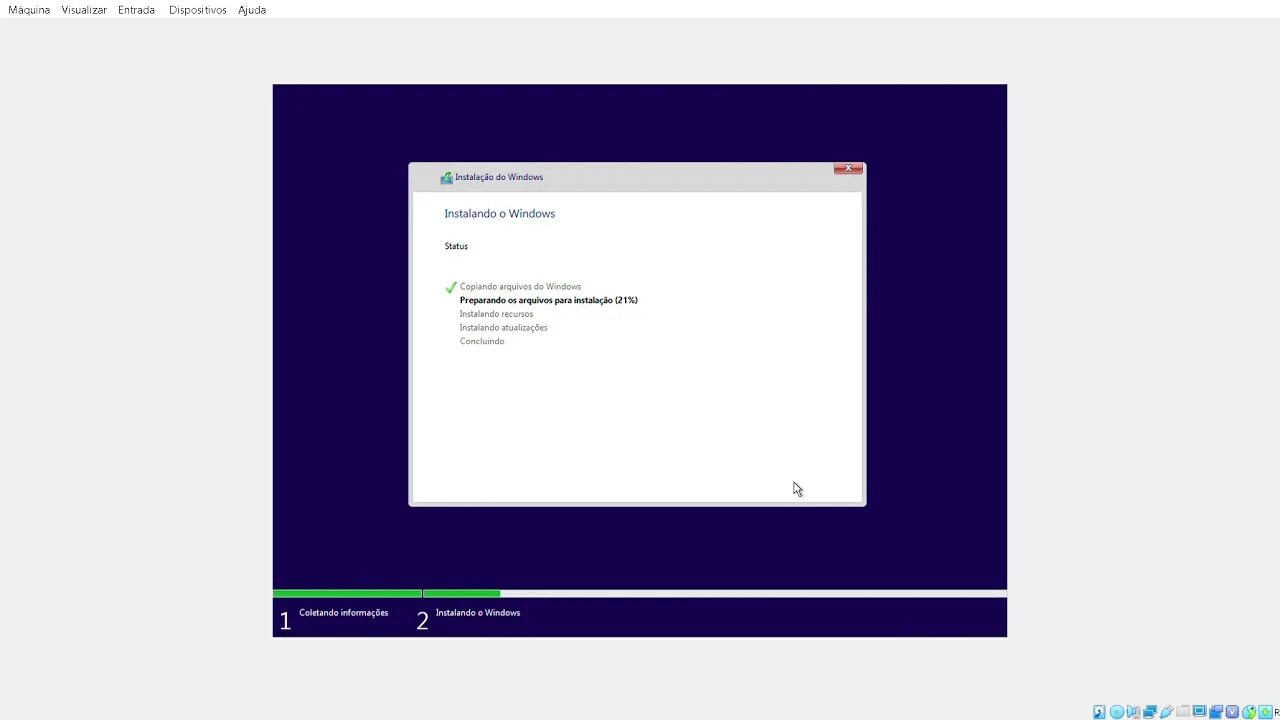Click step 1 'Coletando informações' label
1280x720 pixels.
344,613
